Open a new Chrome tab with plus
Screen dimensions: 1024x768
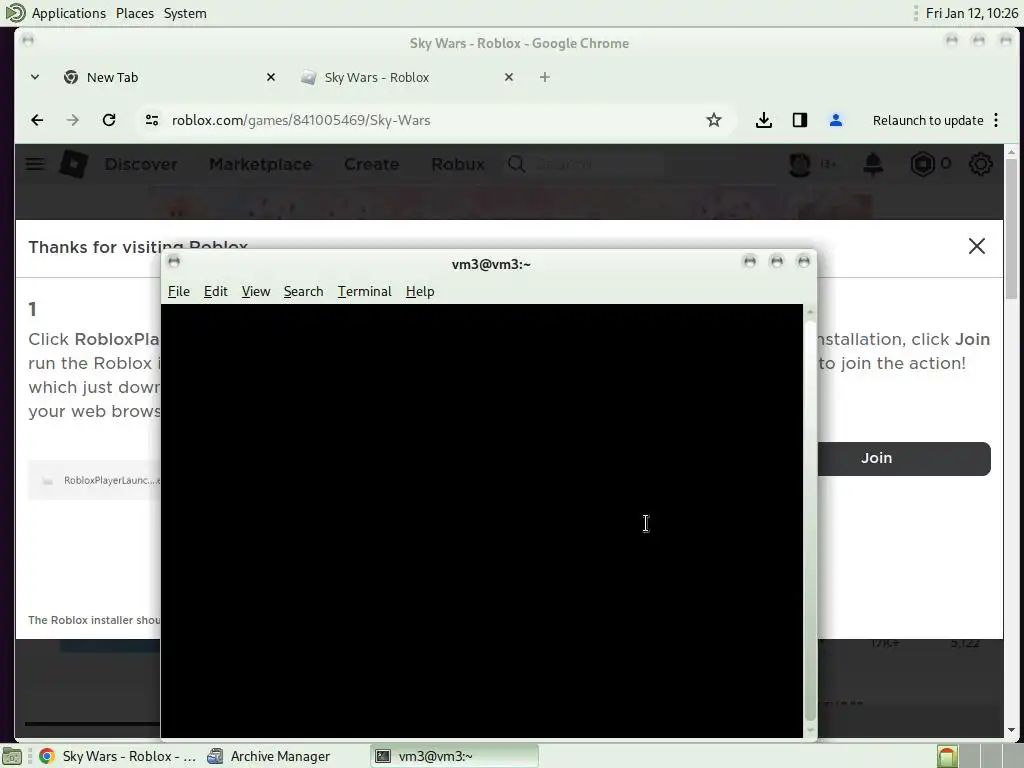(545, 77)
